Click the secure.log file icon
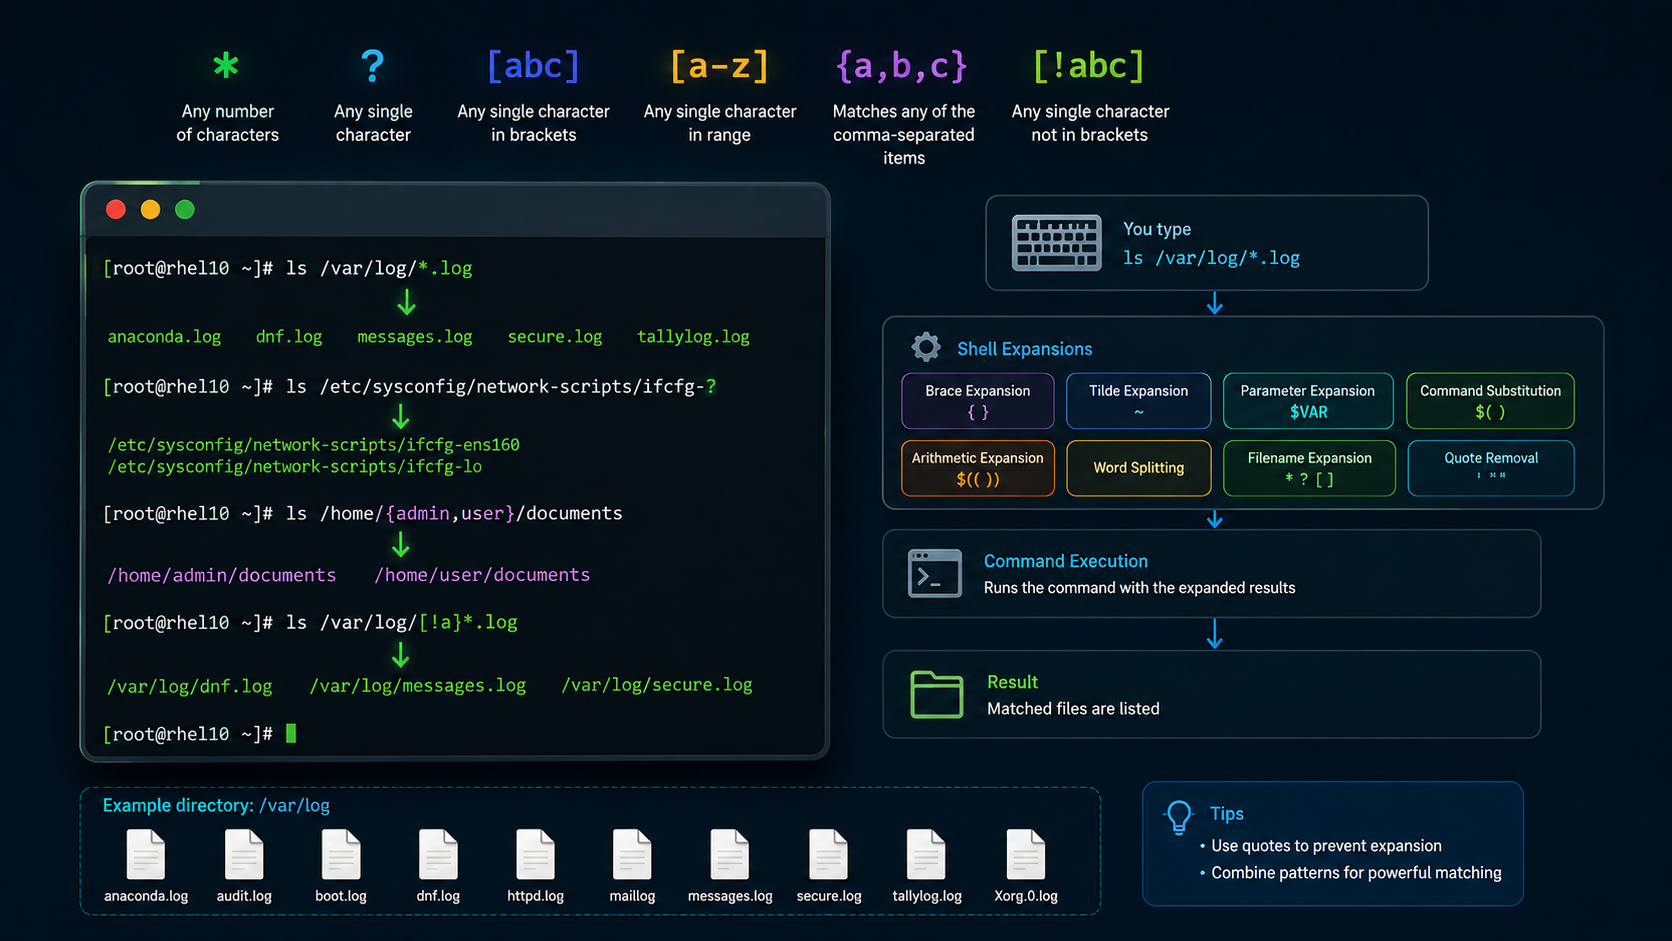Screen dimensions: 1672x941 [829, 855]
